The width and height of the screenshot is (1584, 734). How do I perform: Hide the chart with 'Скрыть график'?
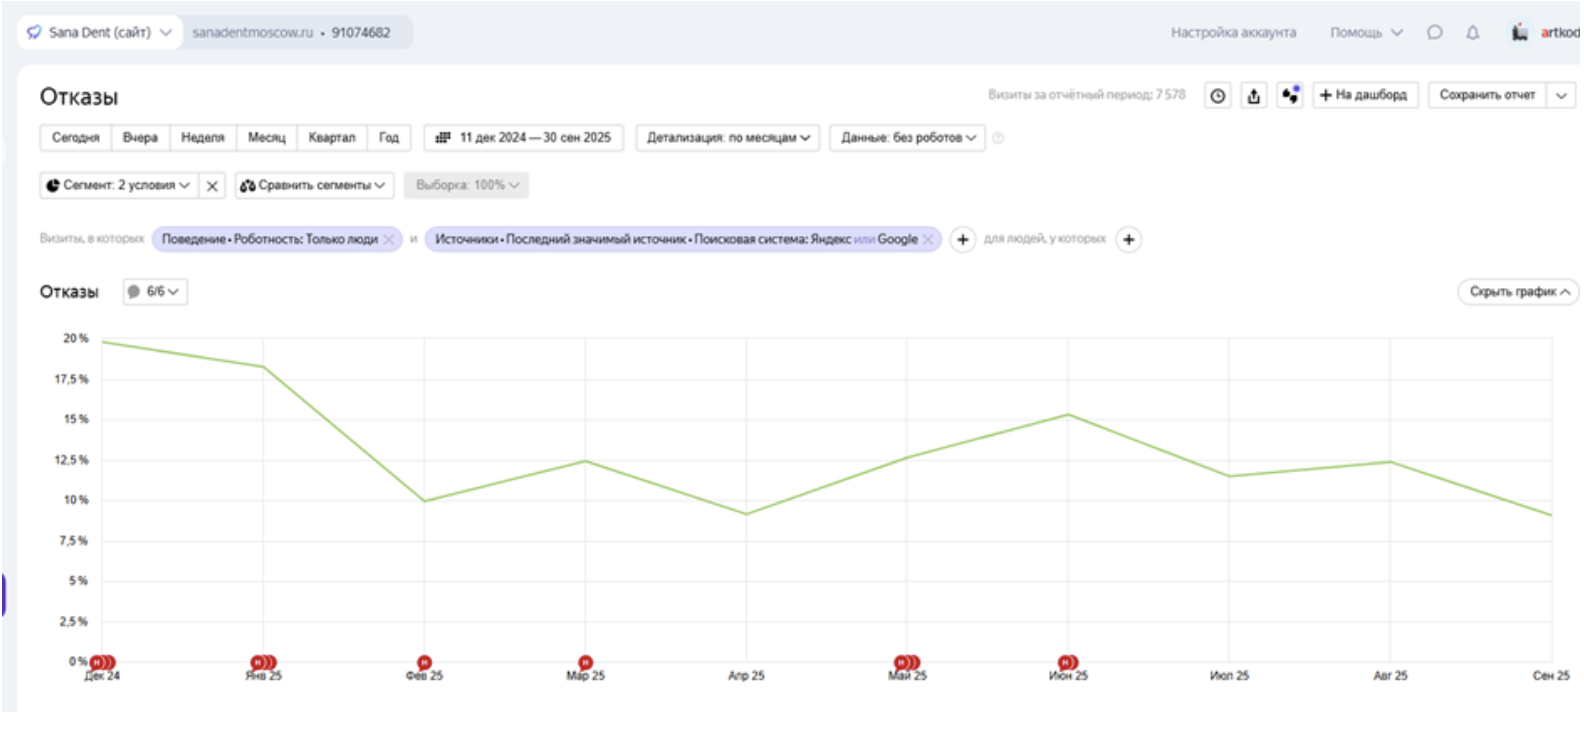pyautogui.click(x=1518, y=292)
